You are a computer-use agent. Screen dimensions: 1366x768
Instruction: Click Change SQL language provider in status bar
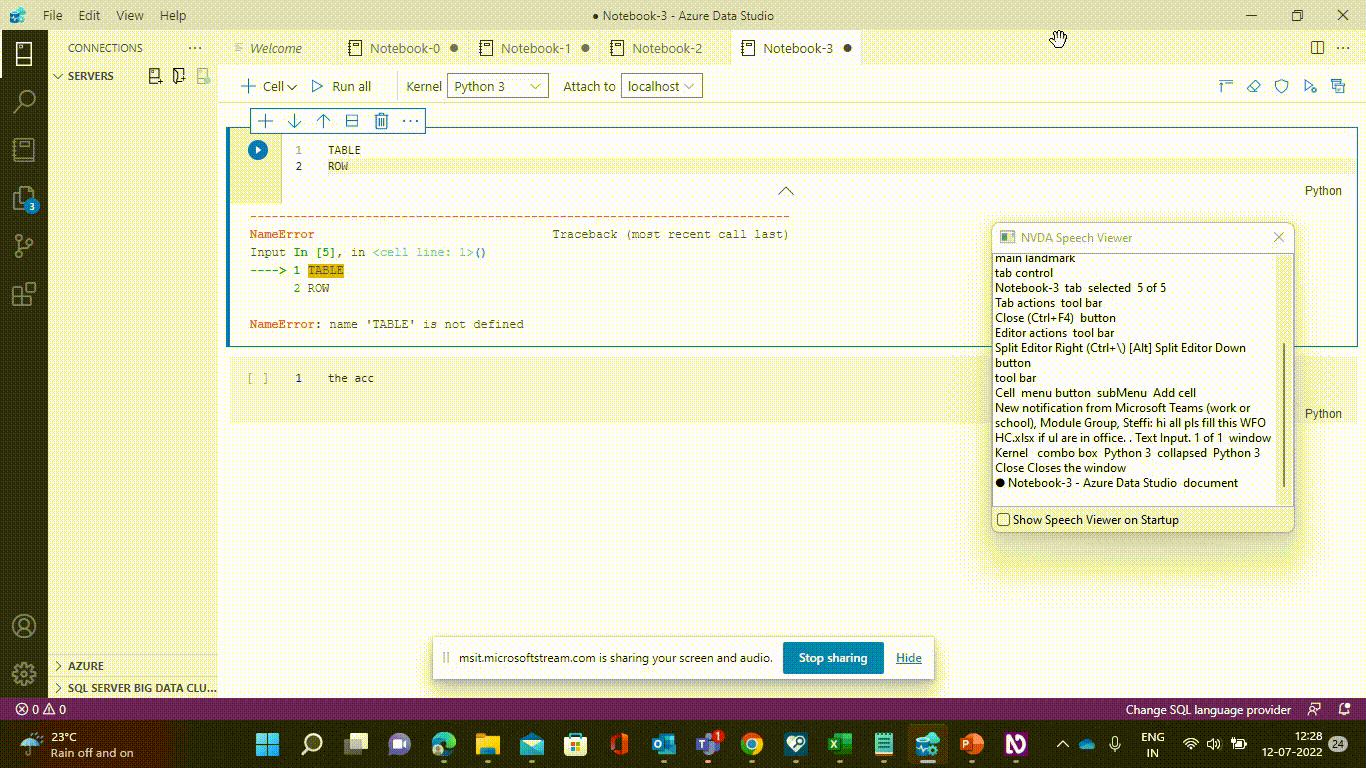click(1208, 709)
